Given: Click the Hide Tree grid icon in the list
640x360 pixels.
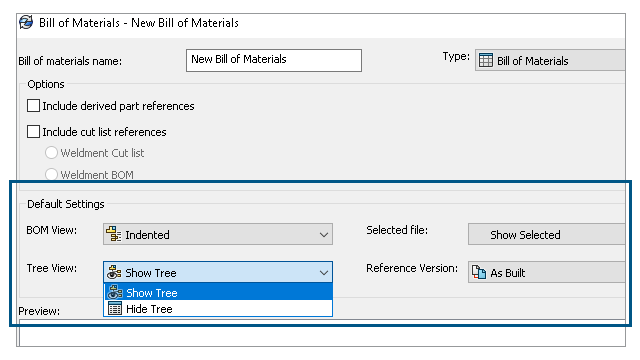Looking at the screenshot, I should 115,309.
